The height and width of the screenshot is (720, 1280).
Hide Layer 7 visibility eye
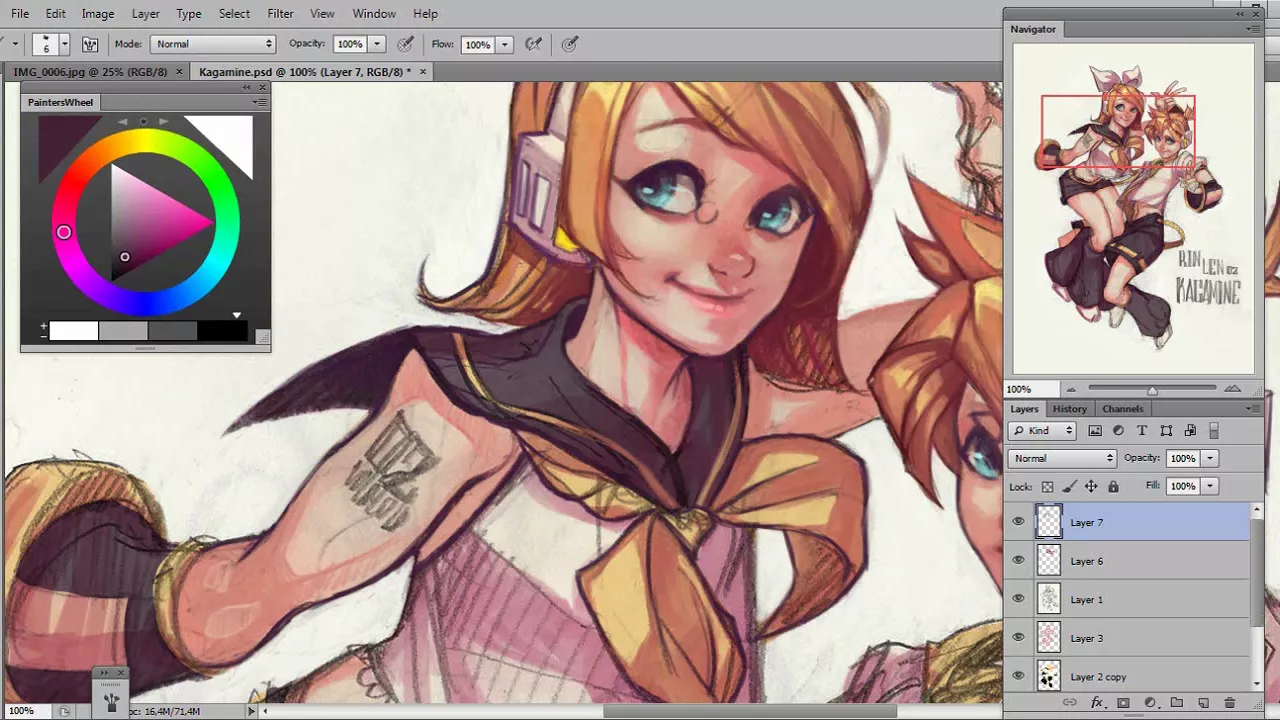click(x=1018, y=522)
